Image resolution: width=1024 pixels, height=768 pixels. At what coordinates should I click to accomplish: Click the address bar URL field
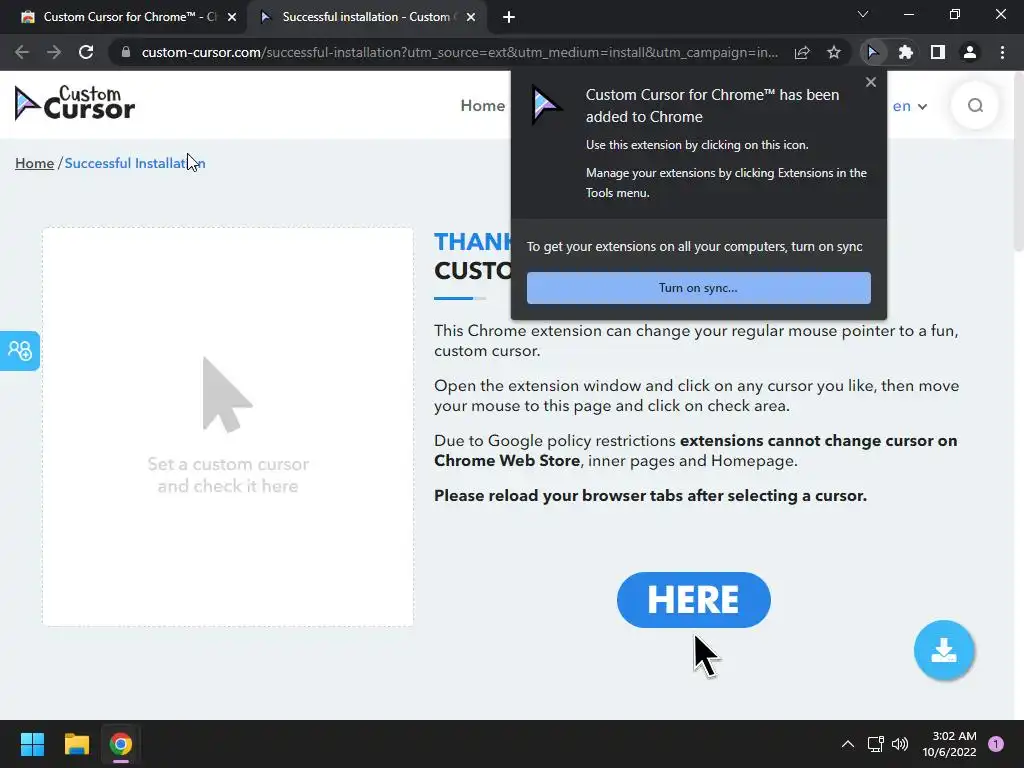click(459, 52)
